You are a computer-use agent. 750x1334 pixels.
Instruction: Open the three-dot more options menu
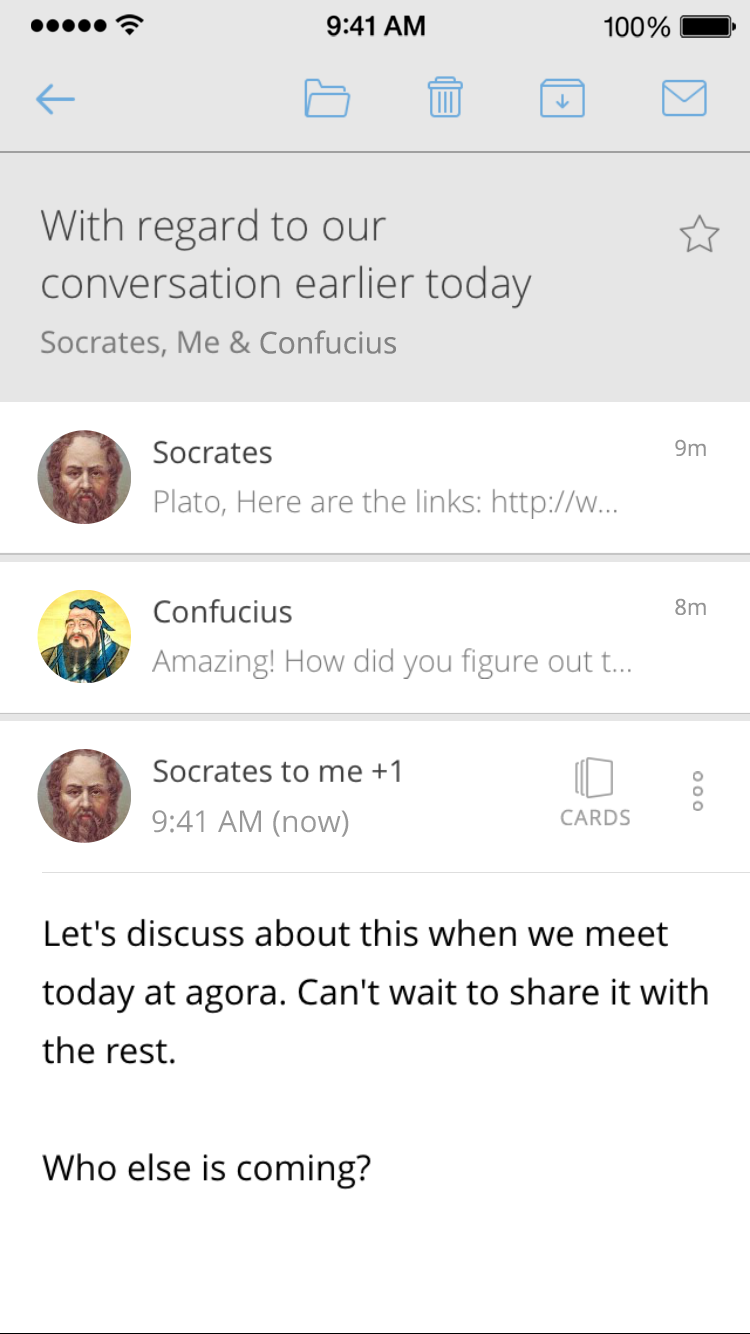698,791
